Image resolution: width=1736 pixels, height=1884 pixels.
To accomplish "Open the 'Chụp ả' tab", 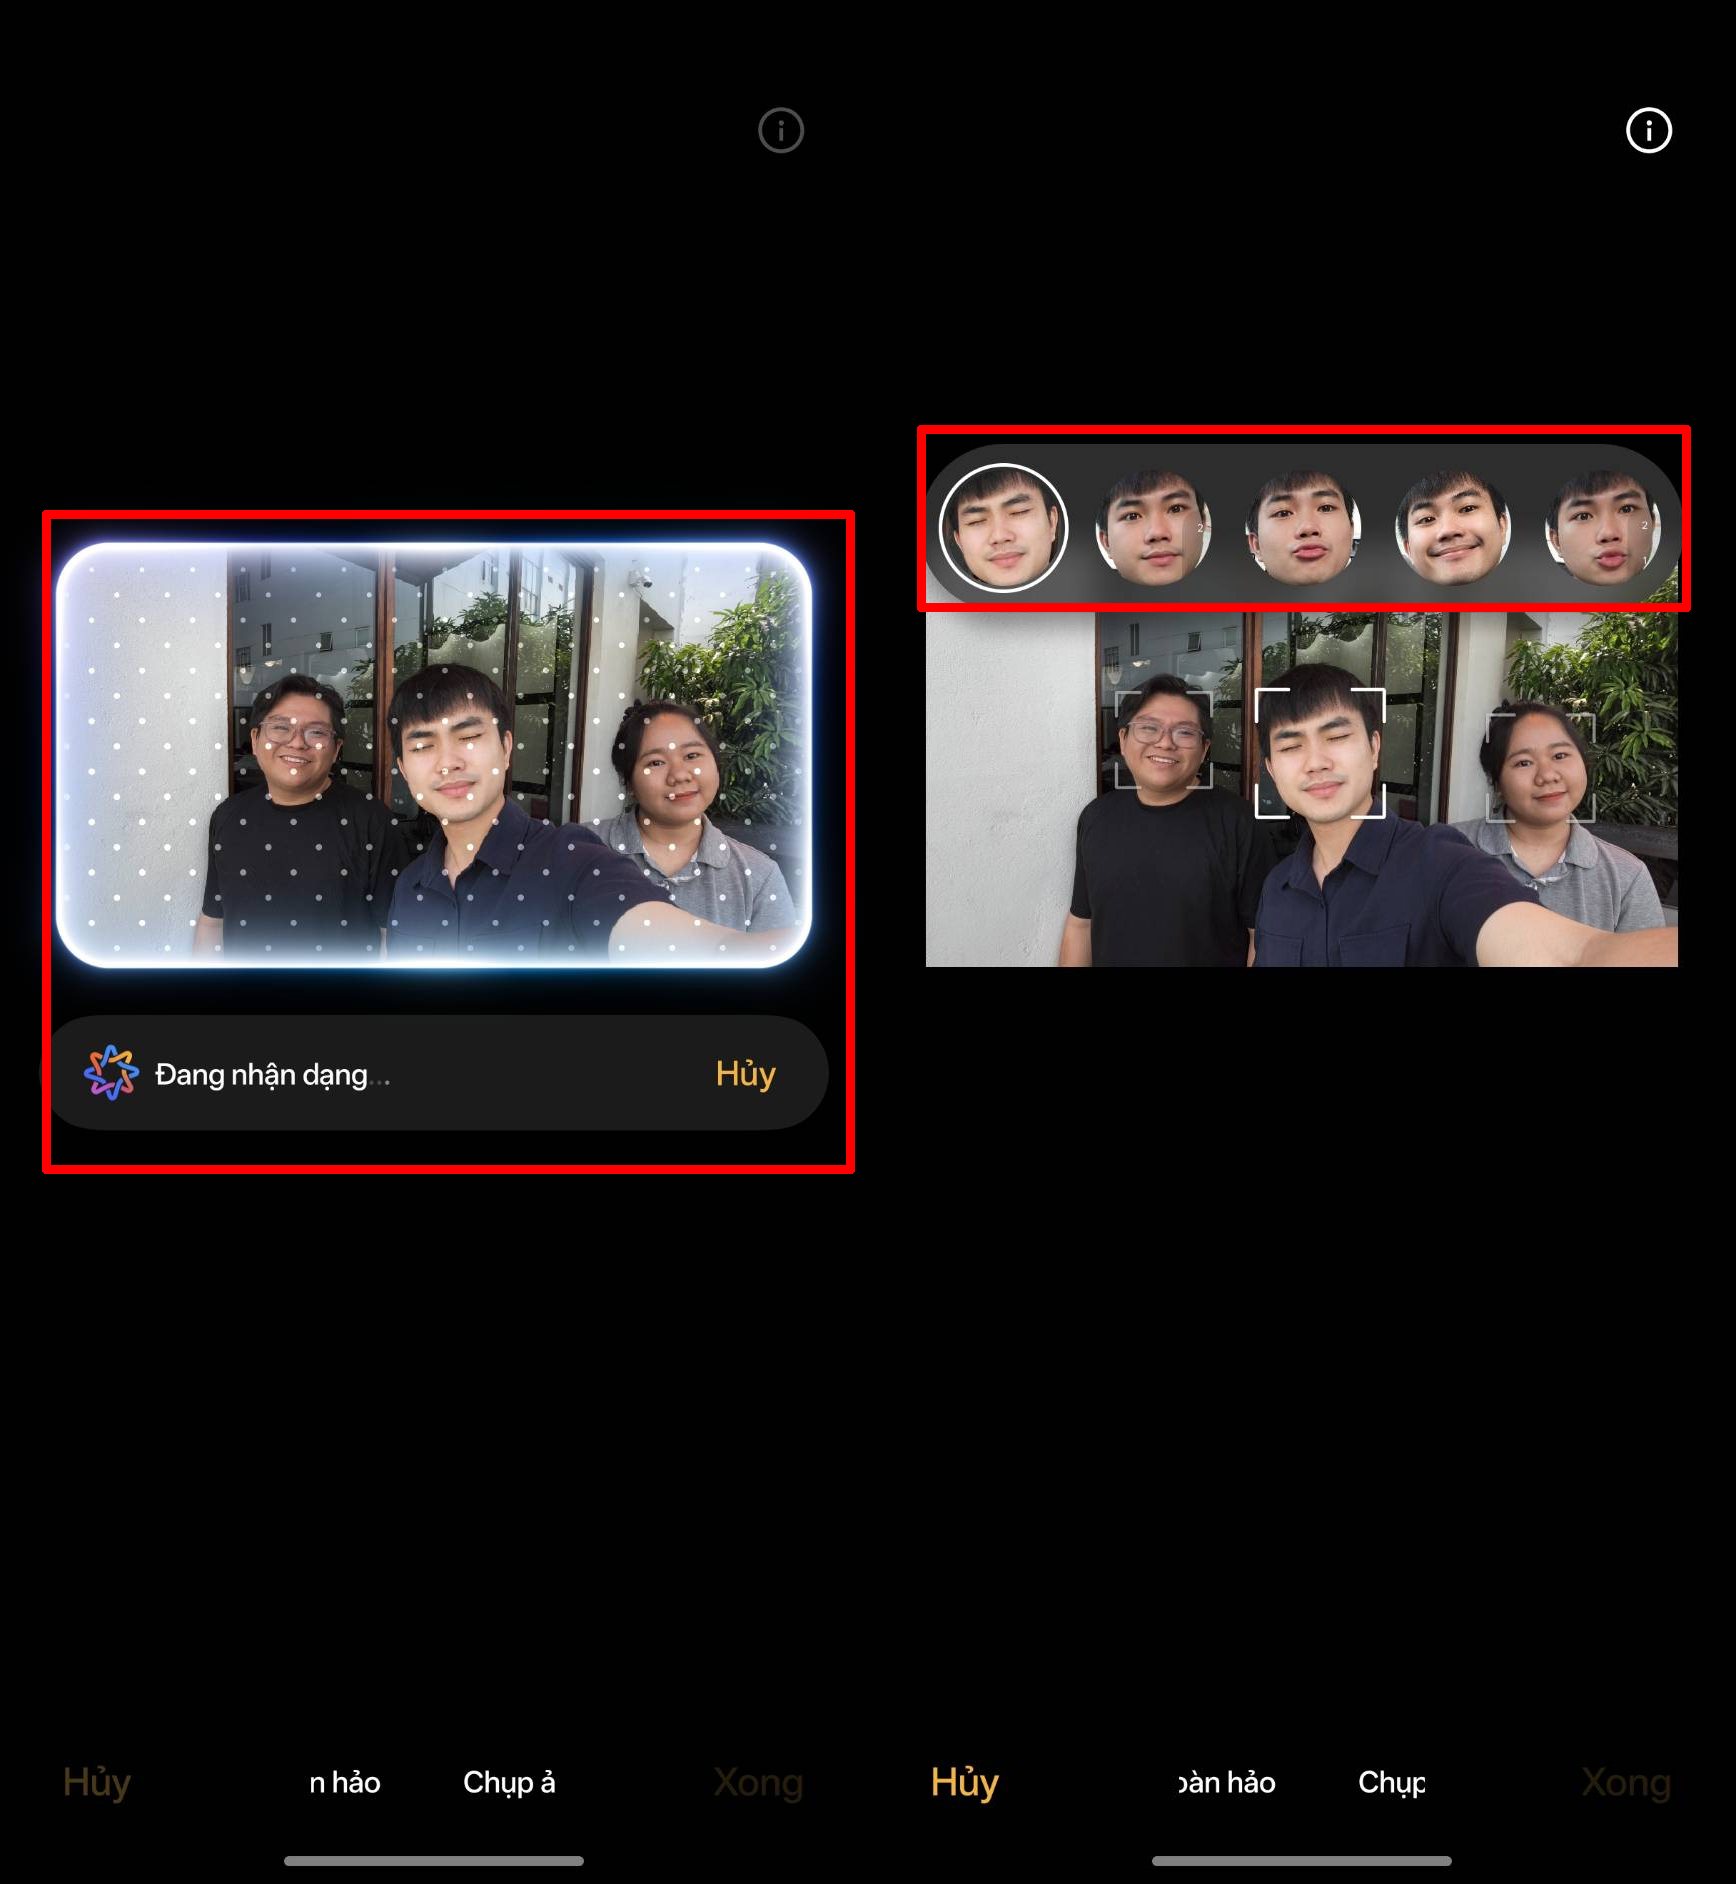I will coord(508,1782).
